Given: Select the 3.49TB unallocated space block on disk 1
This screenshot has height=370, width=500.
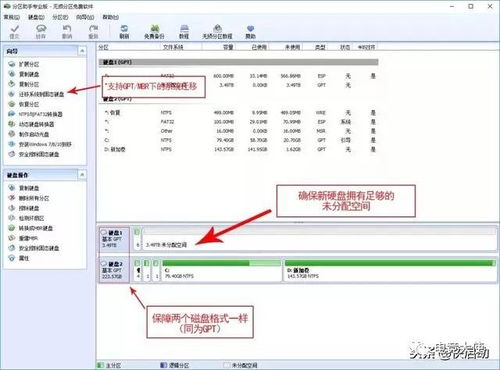Looking at the screenshot, I should (x=319, y=239).
